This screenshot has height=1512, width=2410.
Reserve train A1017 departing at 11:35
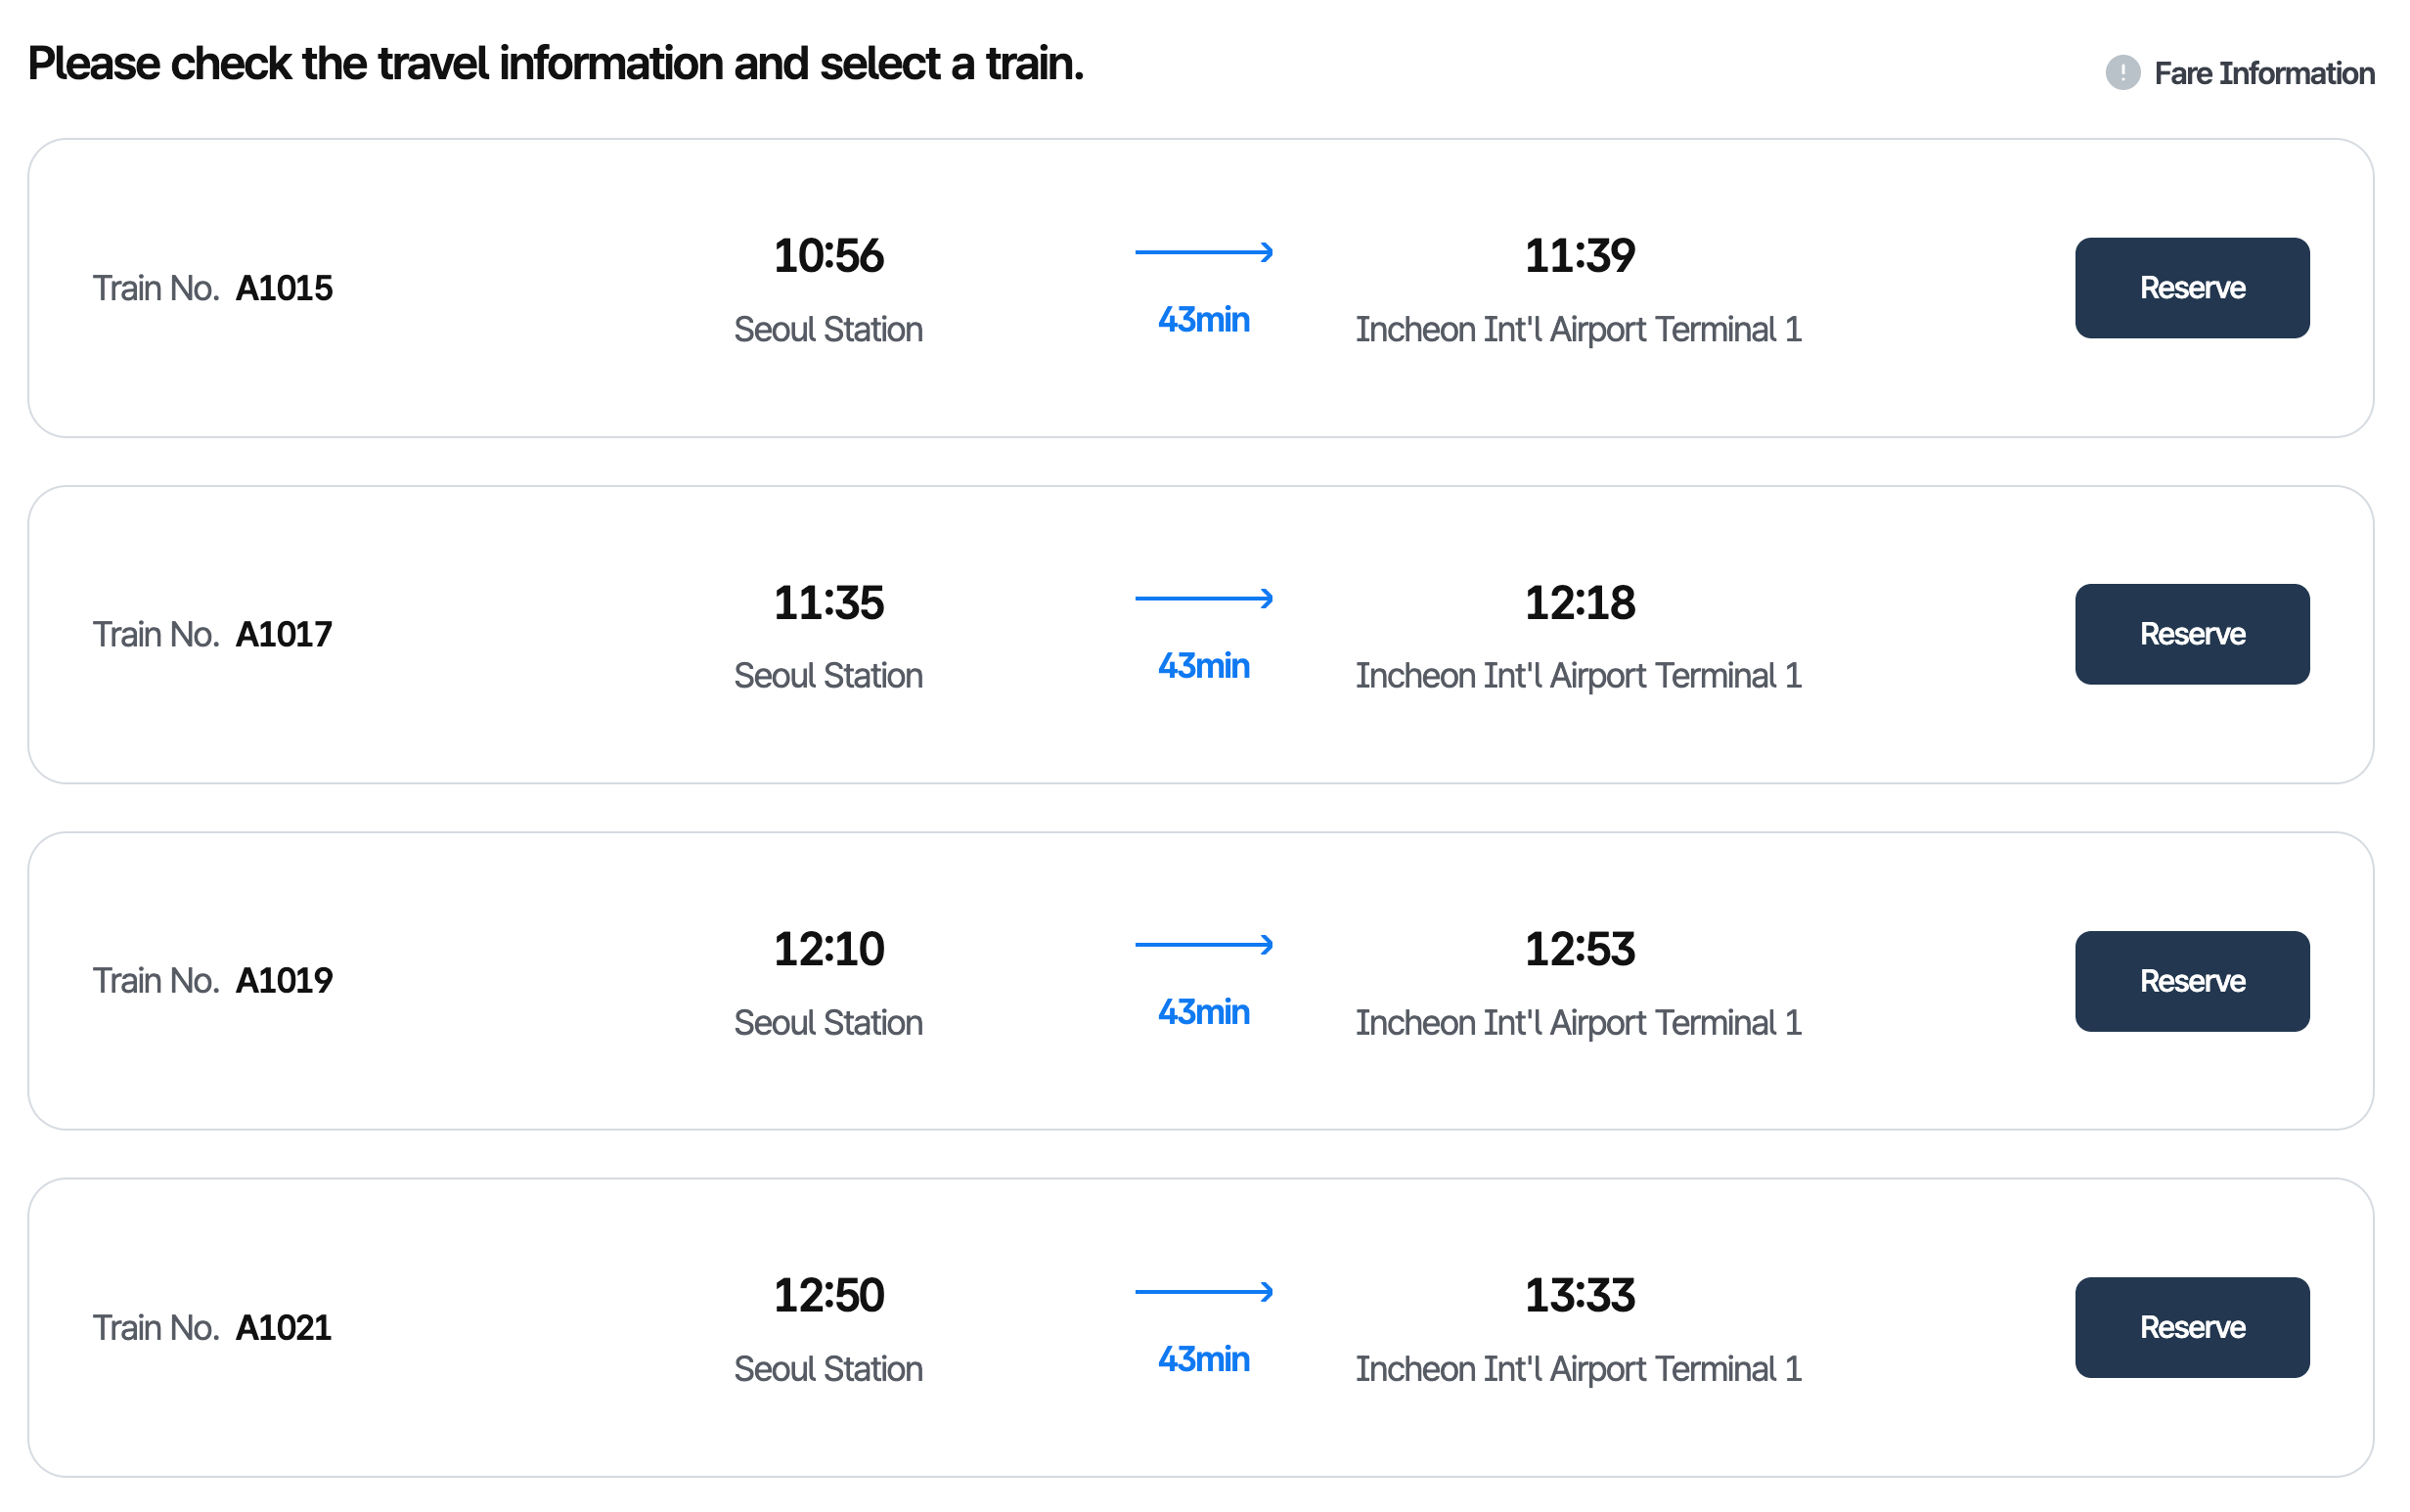[2192, 634]
